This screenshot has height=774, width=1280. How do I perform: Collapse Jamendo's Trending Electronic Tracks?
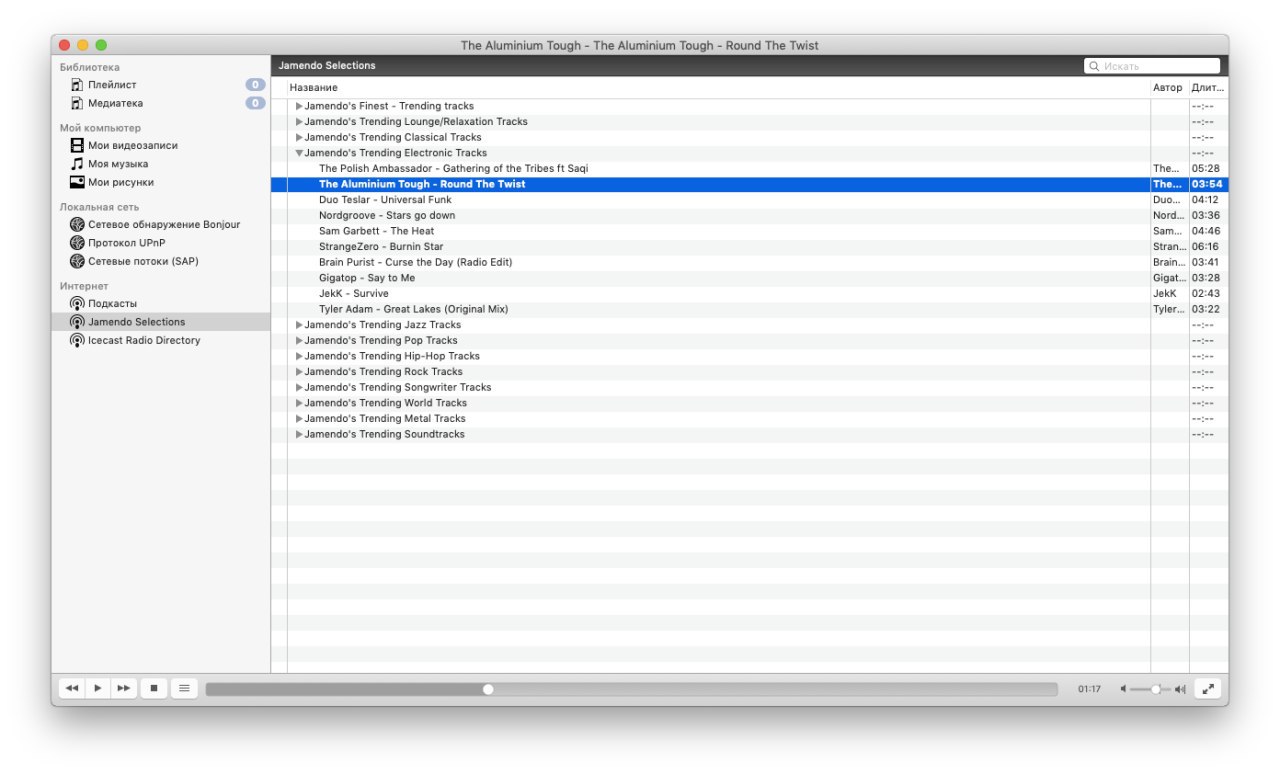299,153
